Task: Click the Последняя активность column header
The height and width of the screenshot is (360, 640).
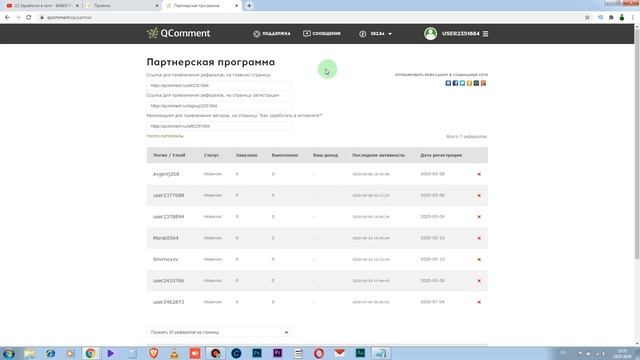Action: (378, 155)
